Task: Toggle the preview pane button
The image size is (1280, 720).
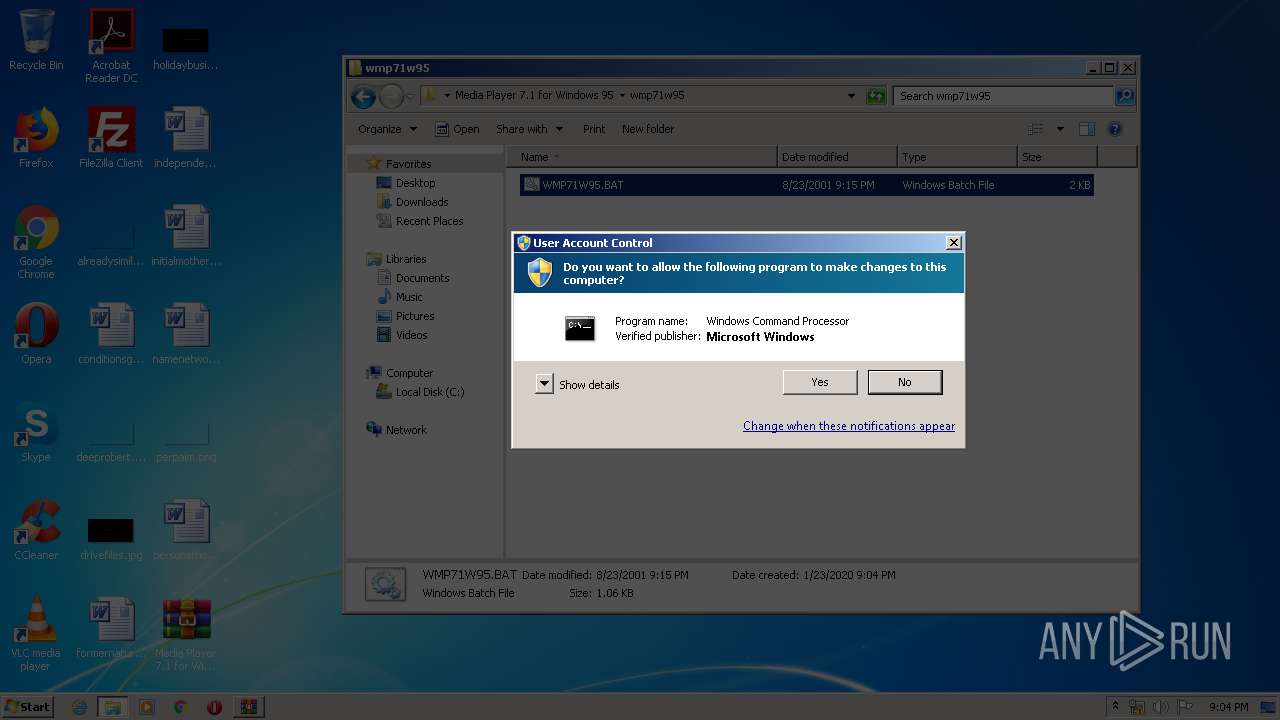Action: tap(1087, 129)
